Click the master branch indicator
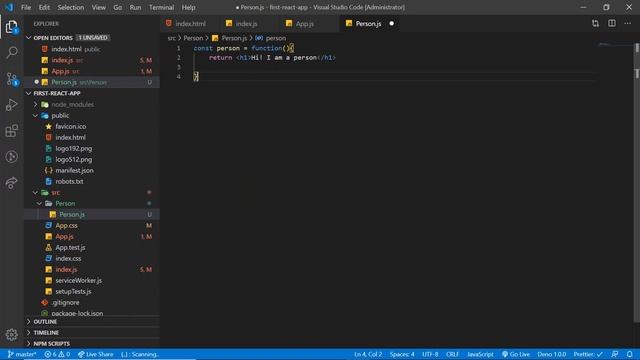Viewport: 640px width, 360px height. [x=22, y=354]
